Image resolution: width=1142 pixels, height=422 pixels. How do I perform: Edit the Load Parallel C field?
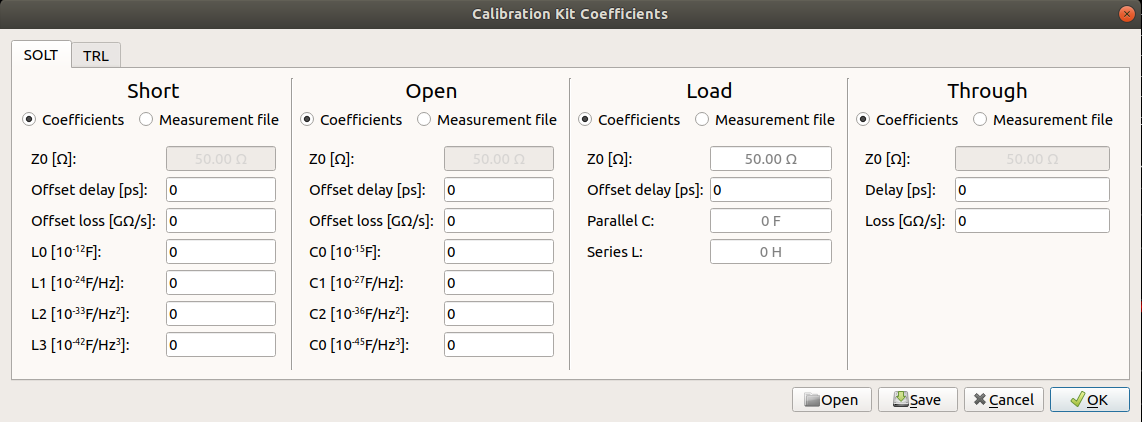770,221
